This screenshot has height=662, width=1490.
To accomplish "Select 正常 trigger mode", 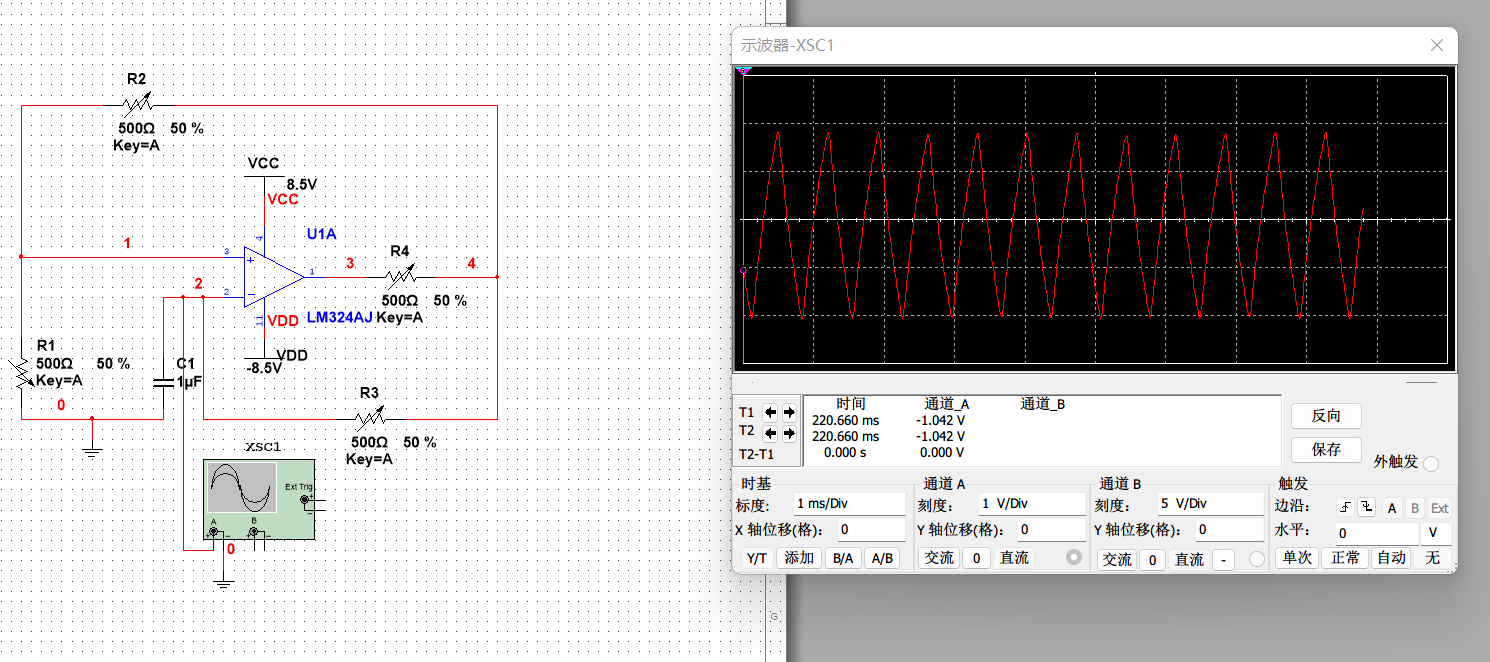I will click(1345, 558).
